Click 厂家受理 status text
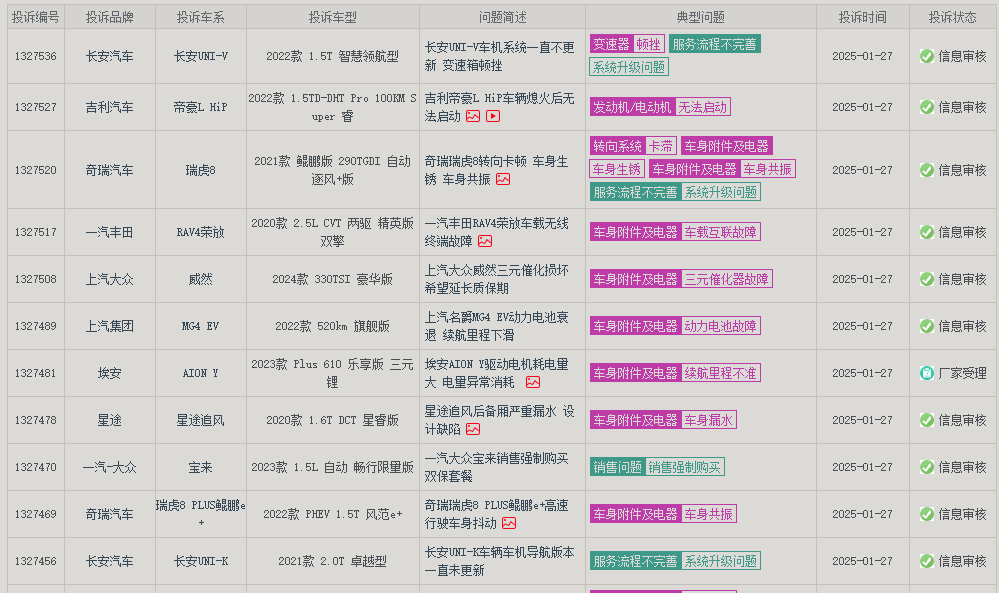The height and width of the screenshot is (593, 999). point(962,373)
